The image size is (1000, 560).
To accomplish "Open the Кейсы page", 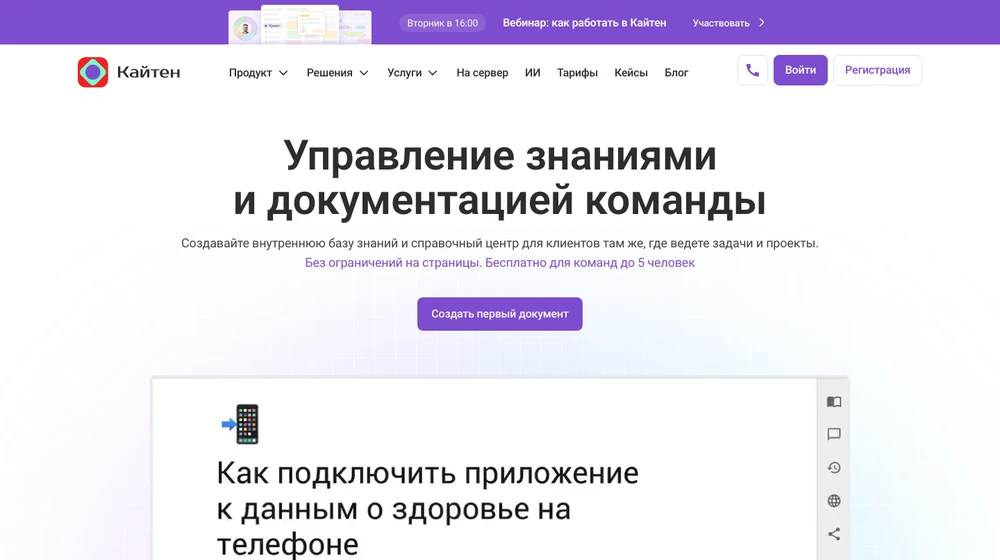I will click(x=631, y=73).
